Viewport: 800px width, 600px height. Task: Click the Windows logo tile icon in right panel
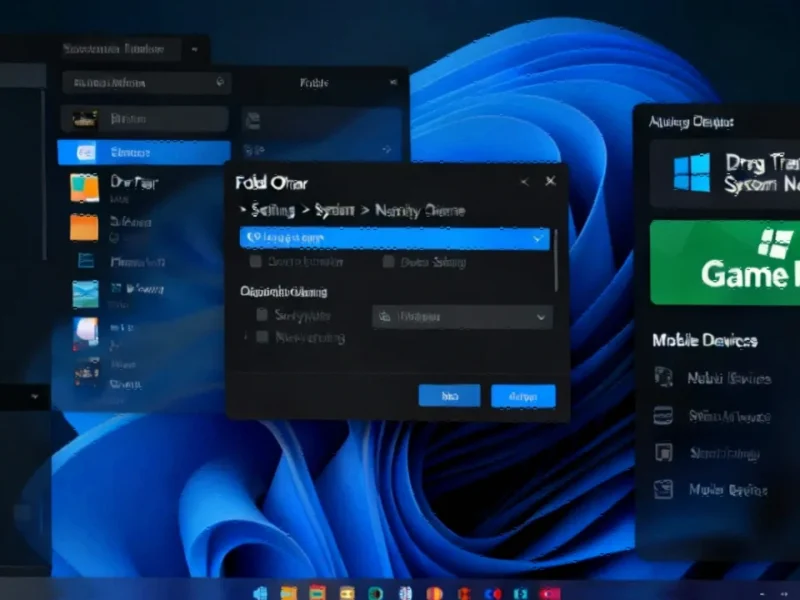(x=691, y=173)
